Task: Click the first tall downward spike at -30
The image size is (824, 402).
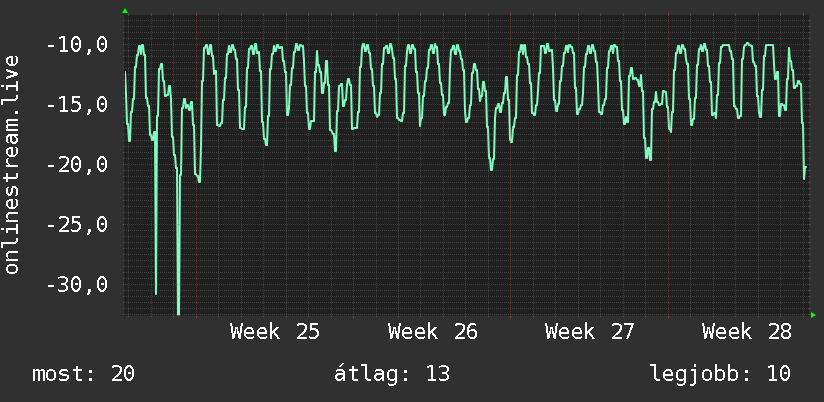Action: (156, 293)
